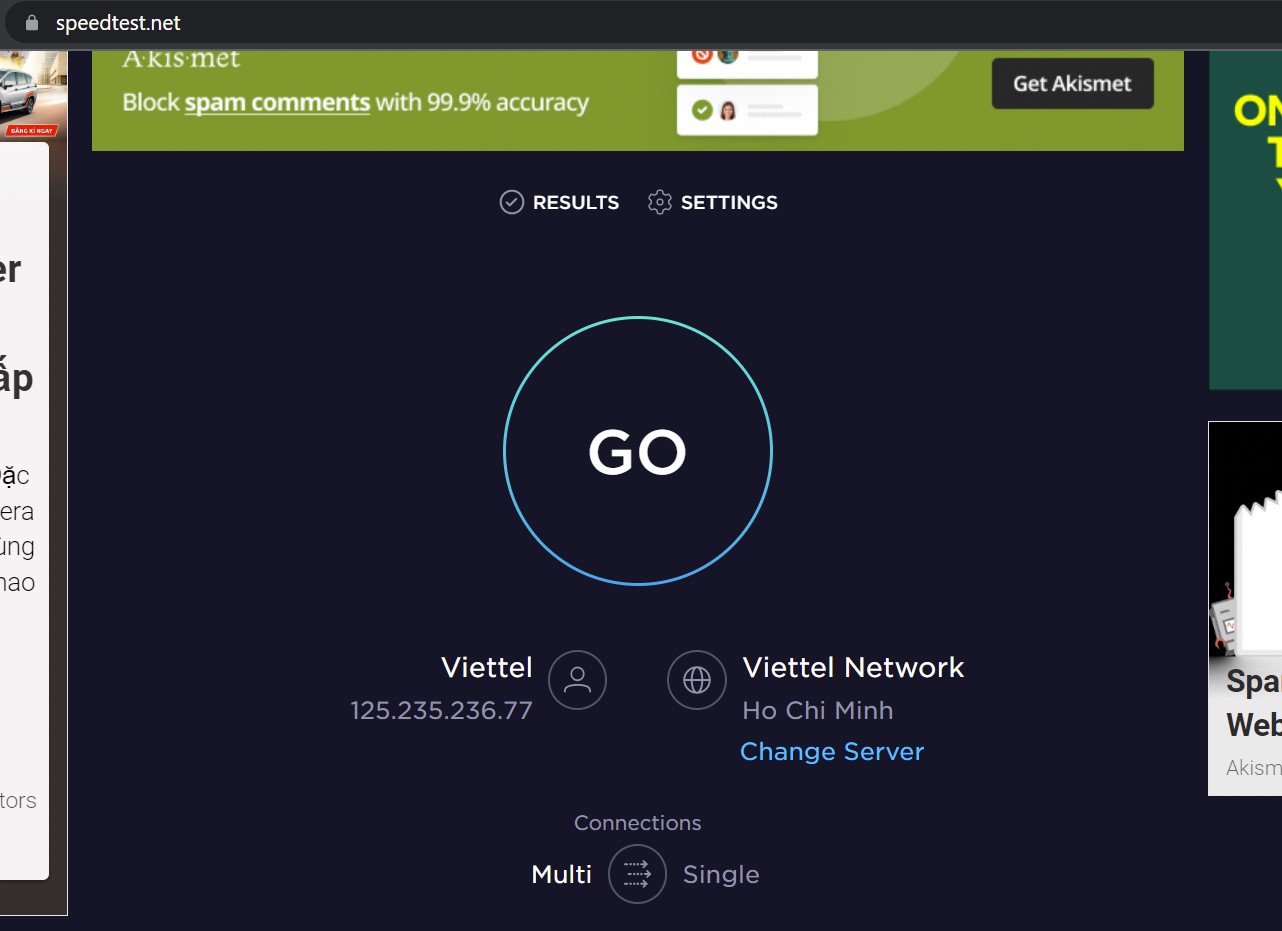
Task: Open the RESULTS text label
Action: pos(576,203)
